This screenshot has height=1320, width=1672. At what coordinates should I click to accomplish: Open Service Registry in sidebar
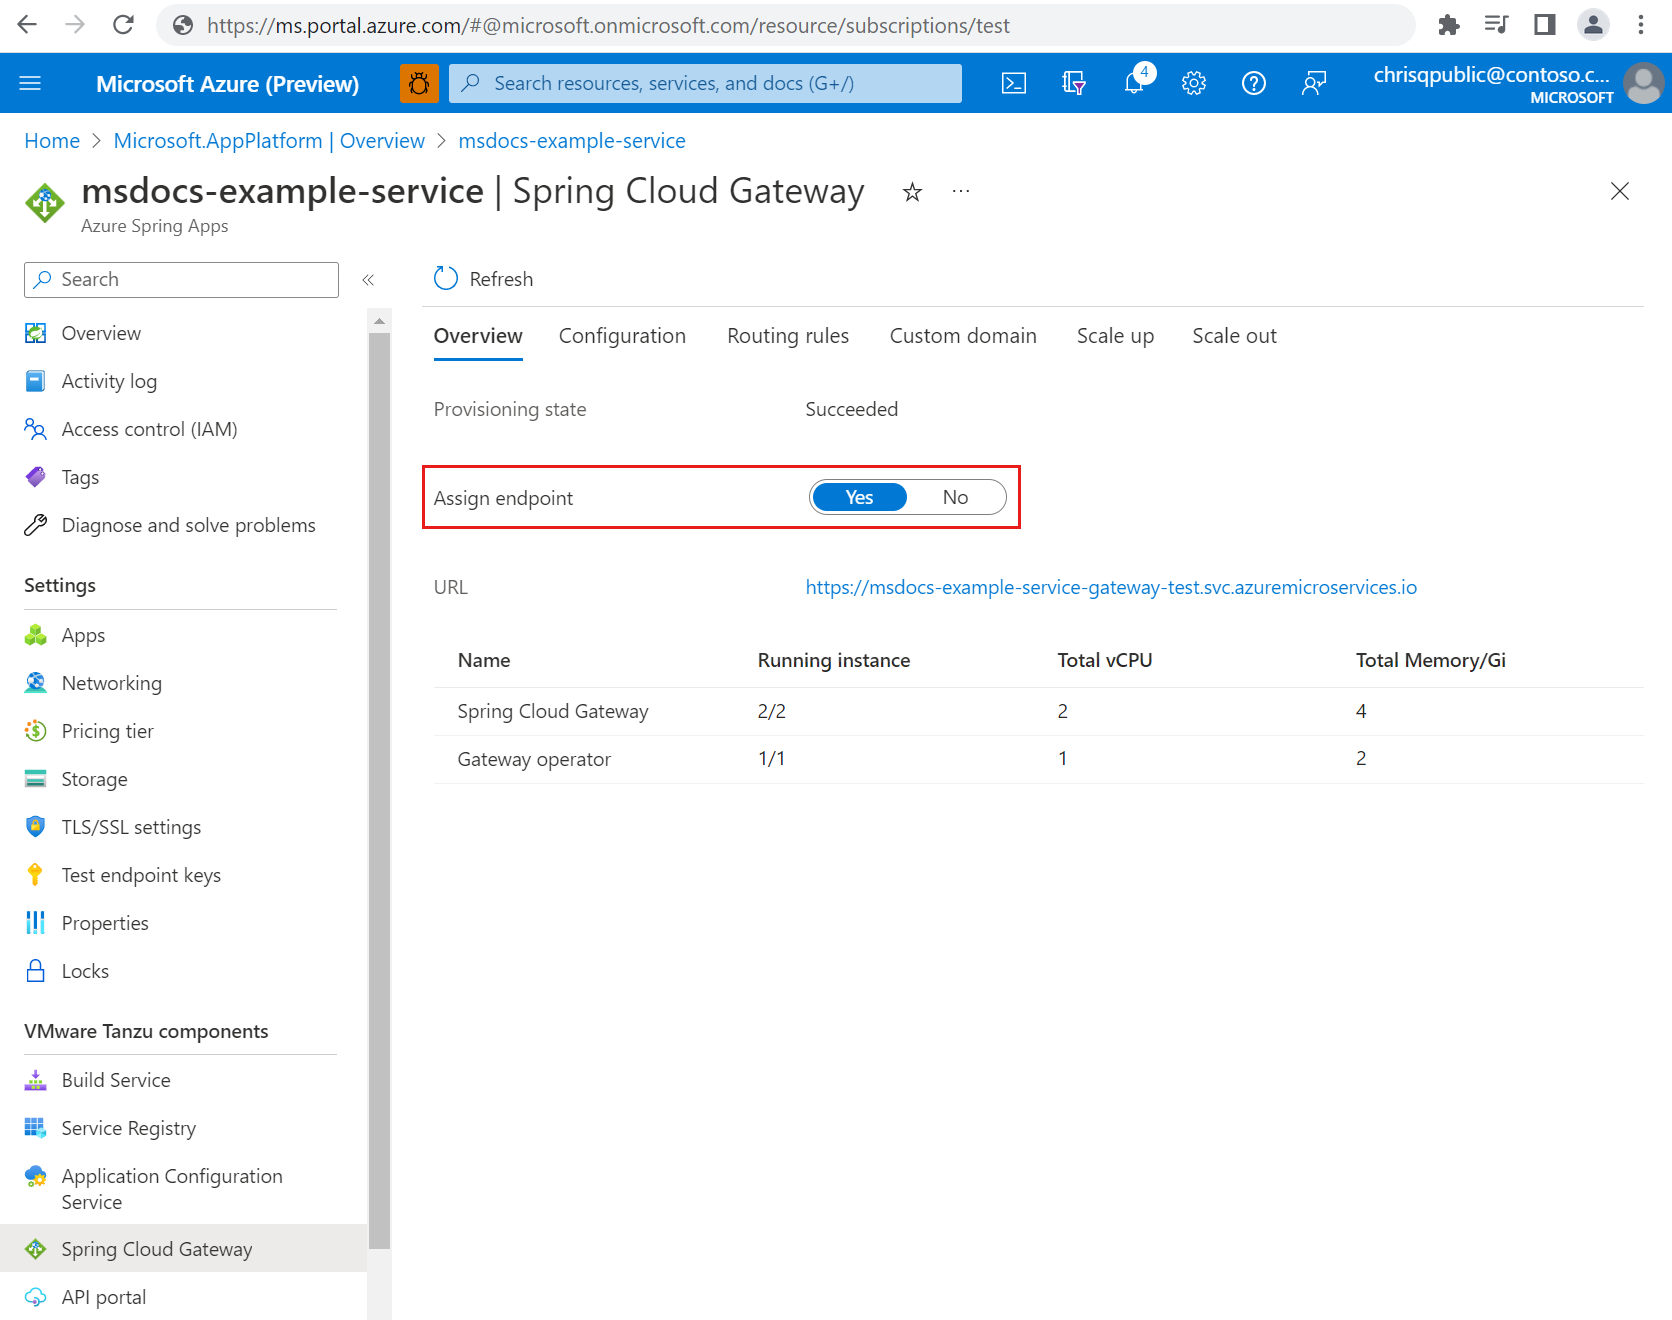tap(128, 1128)
